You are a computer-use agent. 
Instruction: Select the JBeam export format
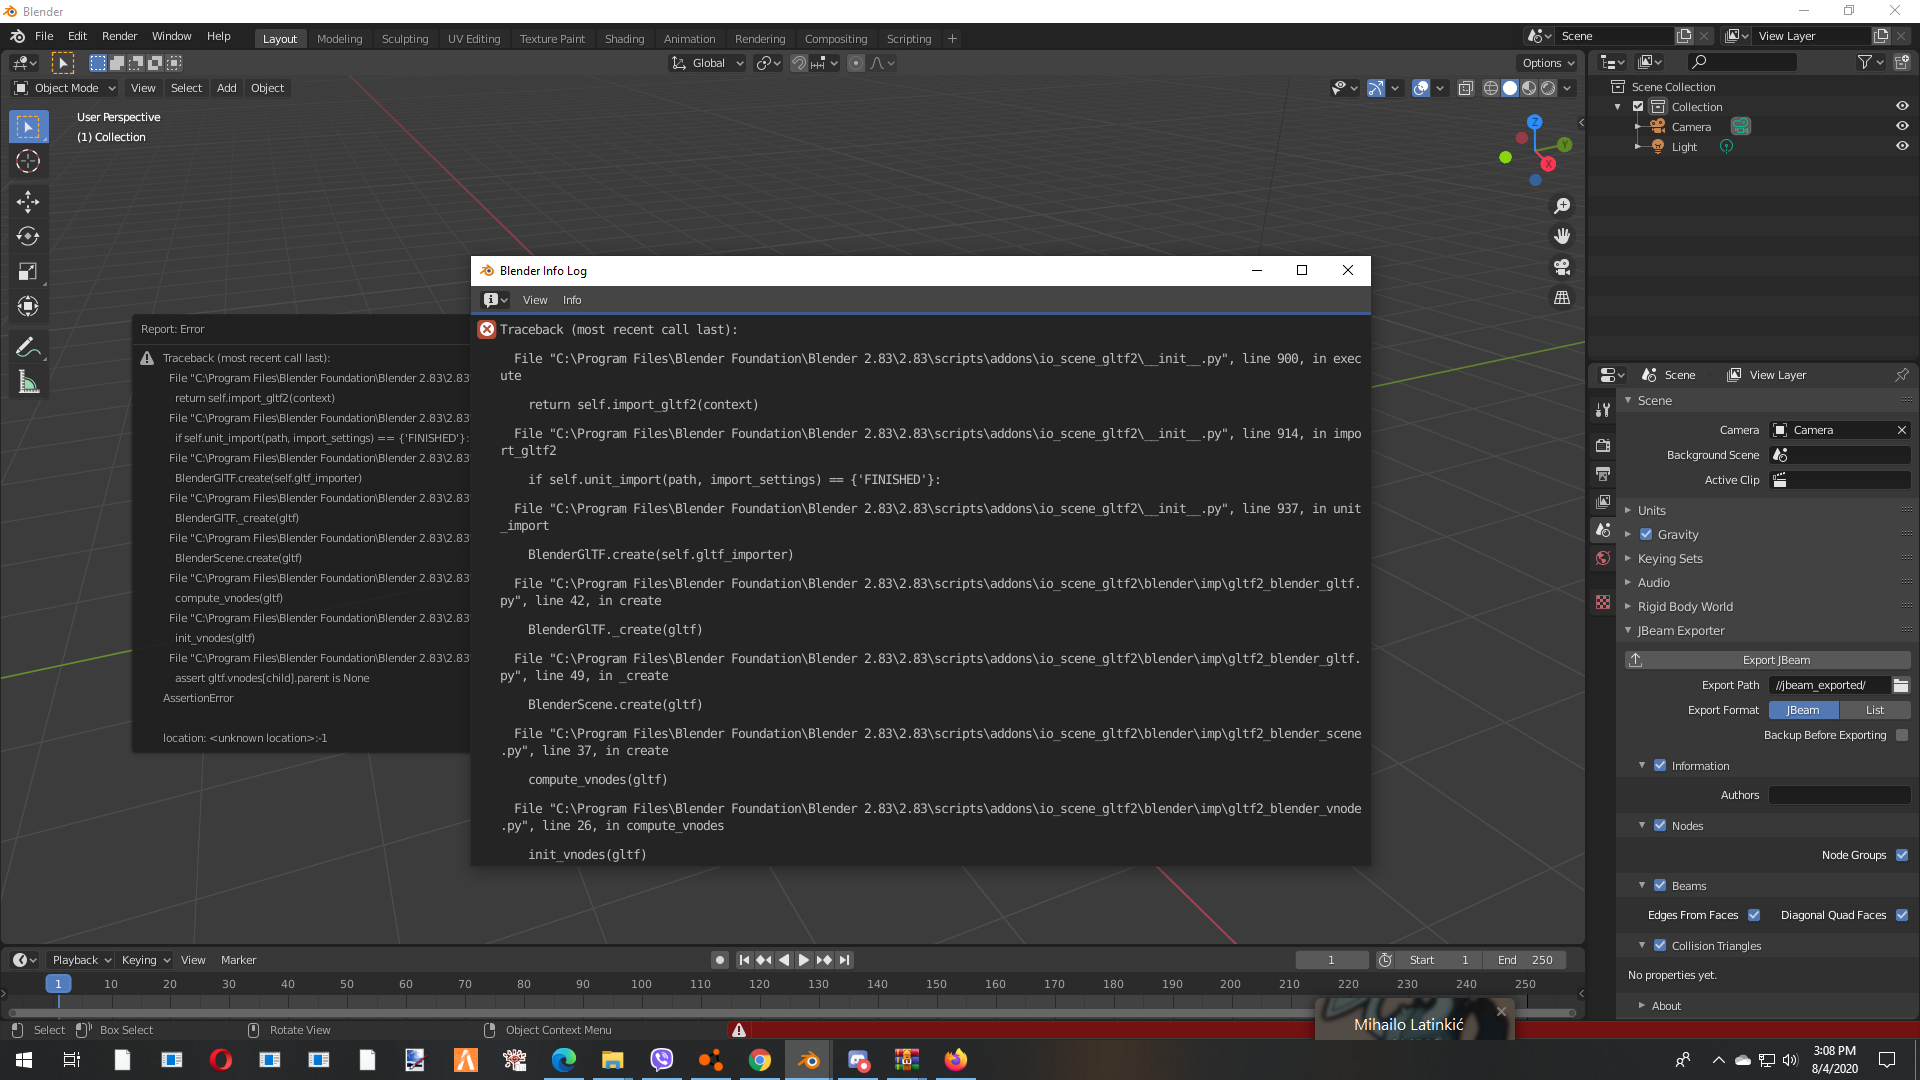[x=1803, y=710]
